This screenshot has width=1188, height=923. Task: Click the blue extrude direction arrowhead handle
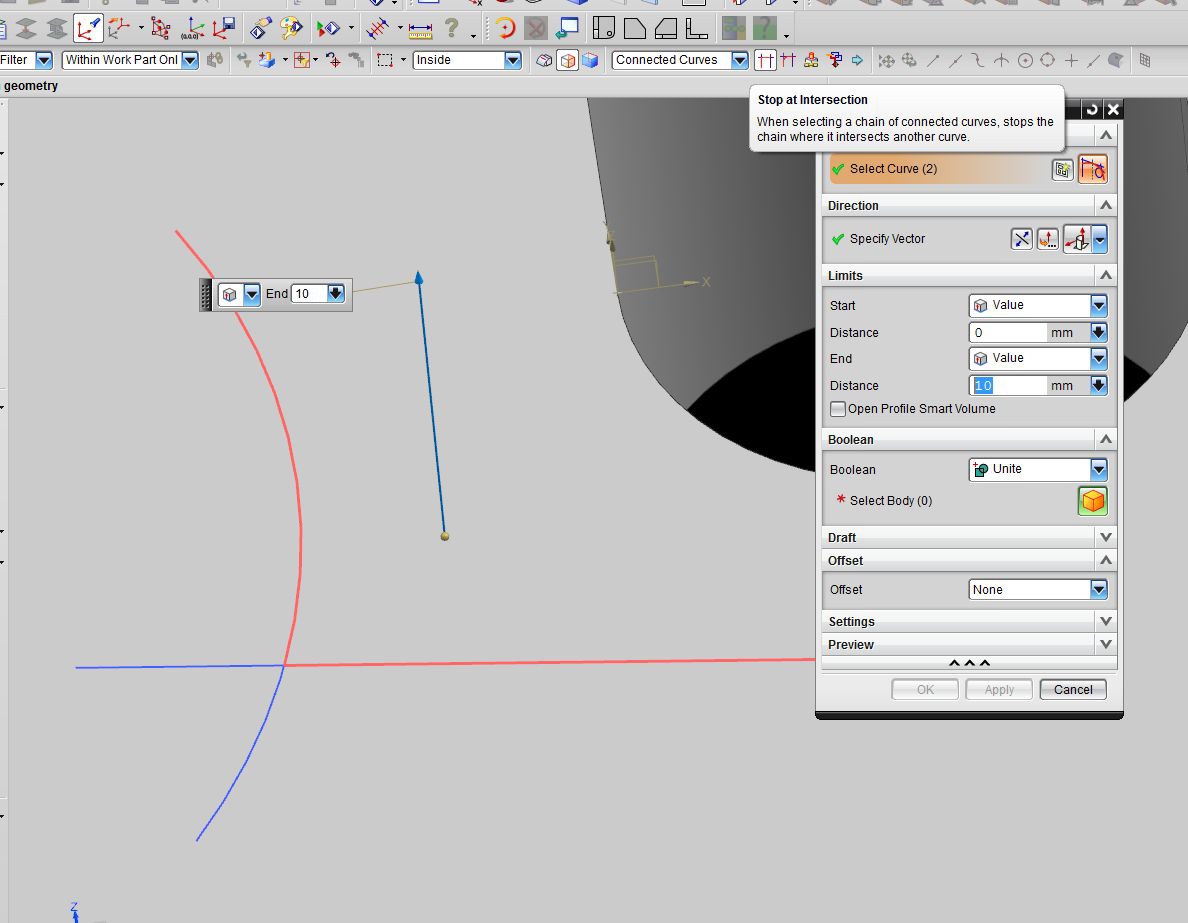418,278
